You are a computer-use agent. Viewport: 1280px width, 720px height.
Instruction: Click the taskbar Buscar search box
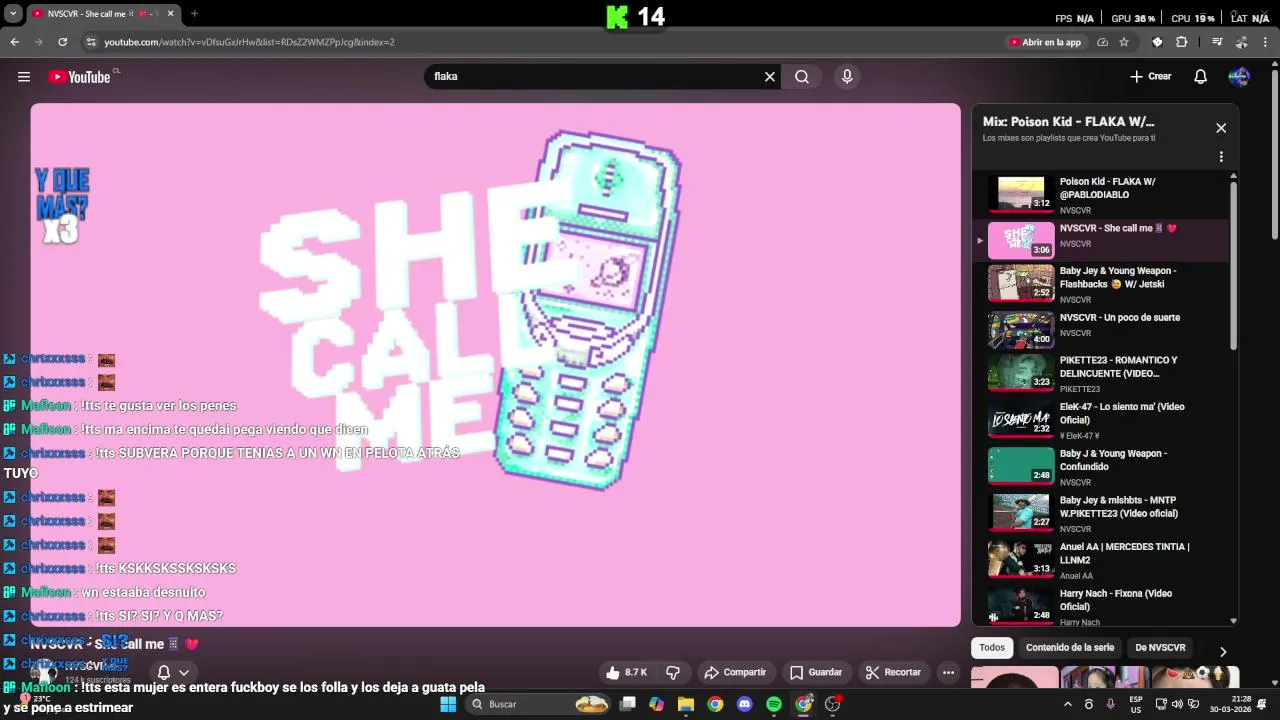click(540, 704)
